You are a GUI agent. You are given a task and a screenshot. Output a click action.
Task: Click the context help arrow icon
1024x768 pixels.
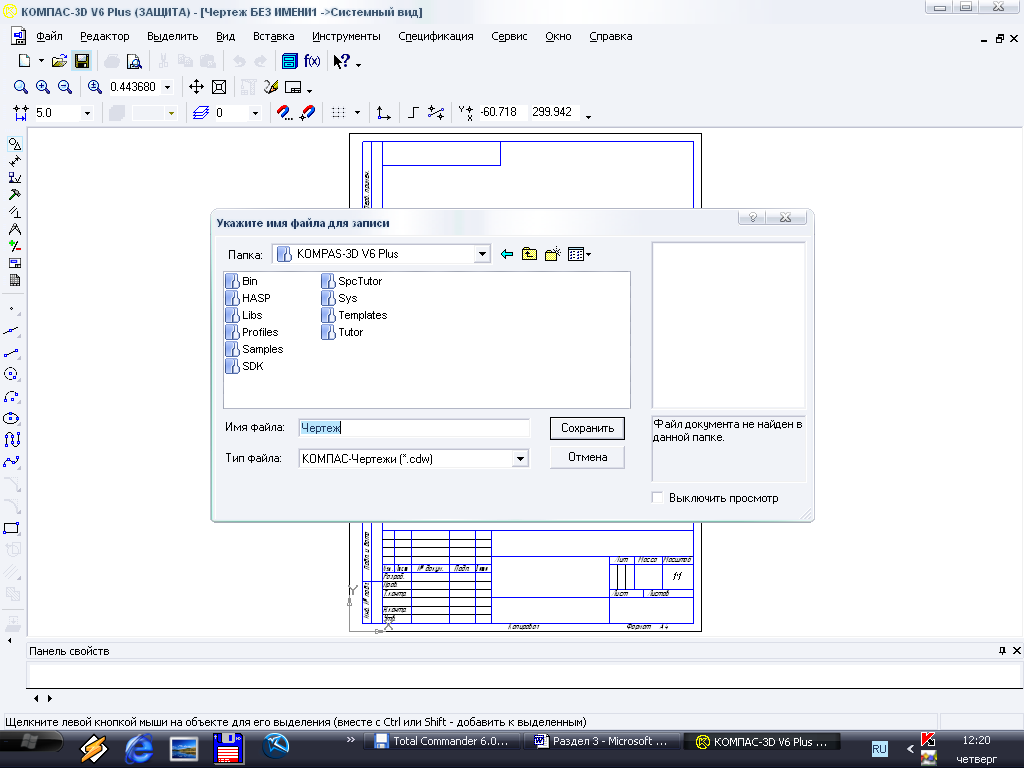(x=342, y=61)
